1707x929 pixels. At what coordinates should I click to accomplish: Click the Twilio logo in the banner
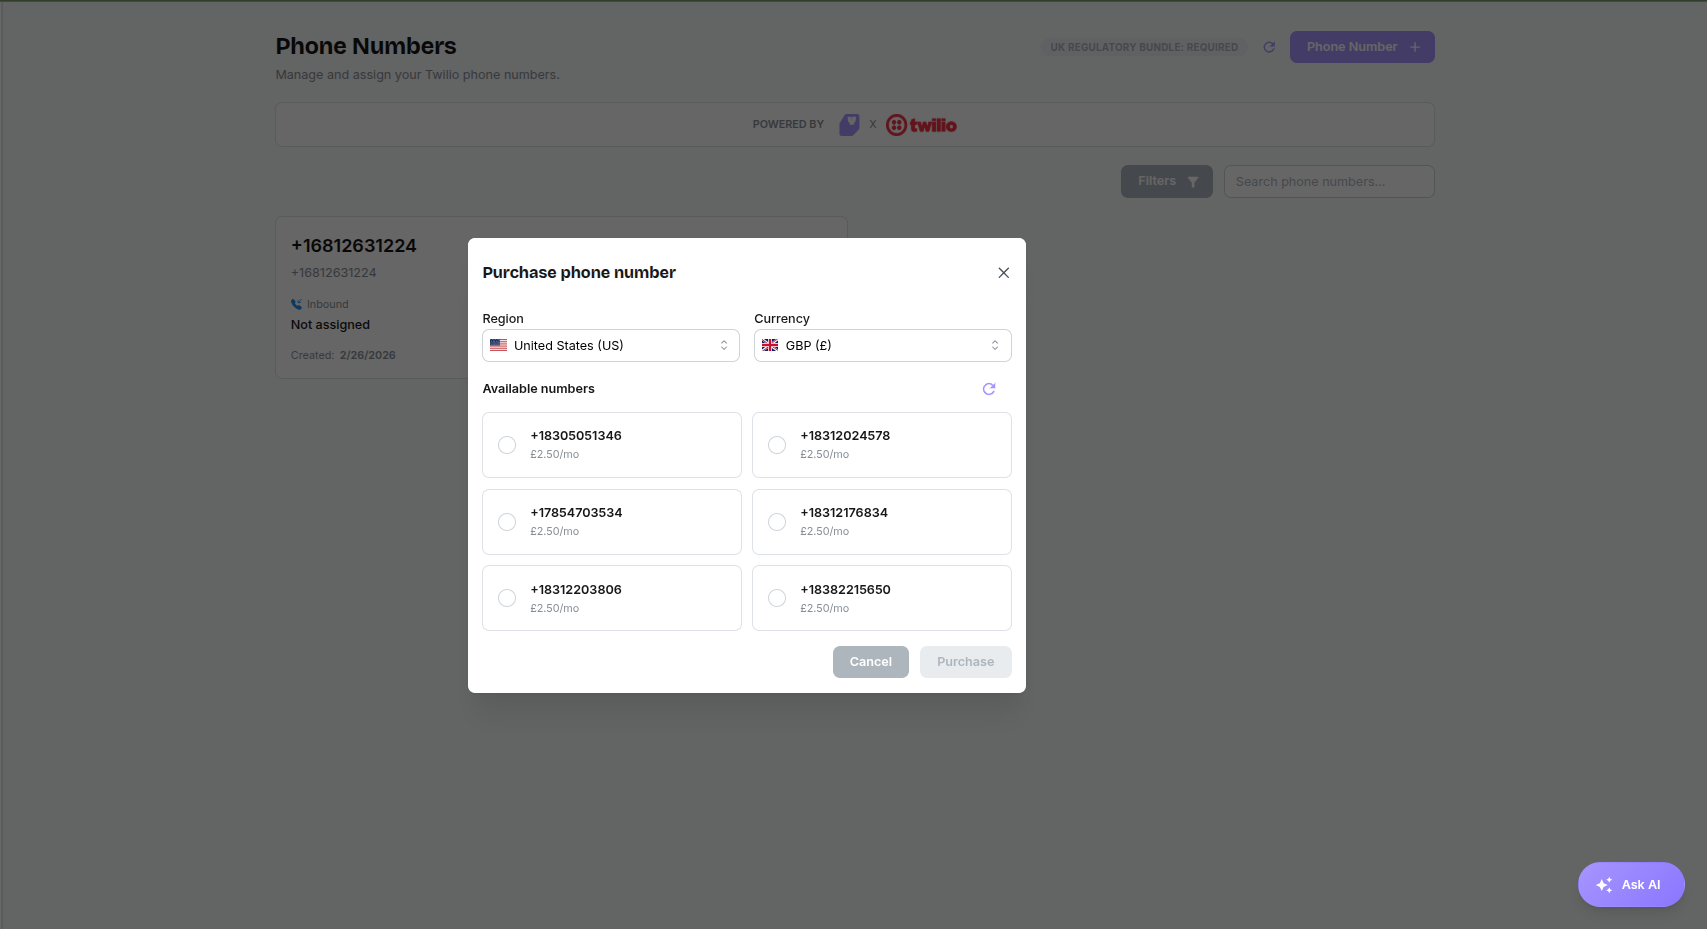click(x=921, y=125)
